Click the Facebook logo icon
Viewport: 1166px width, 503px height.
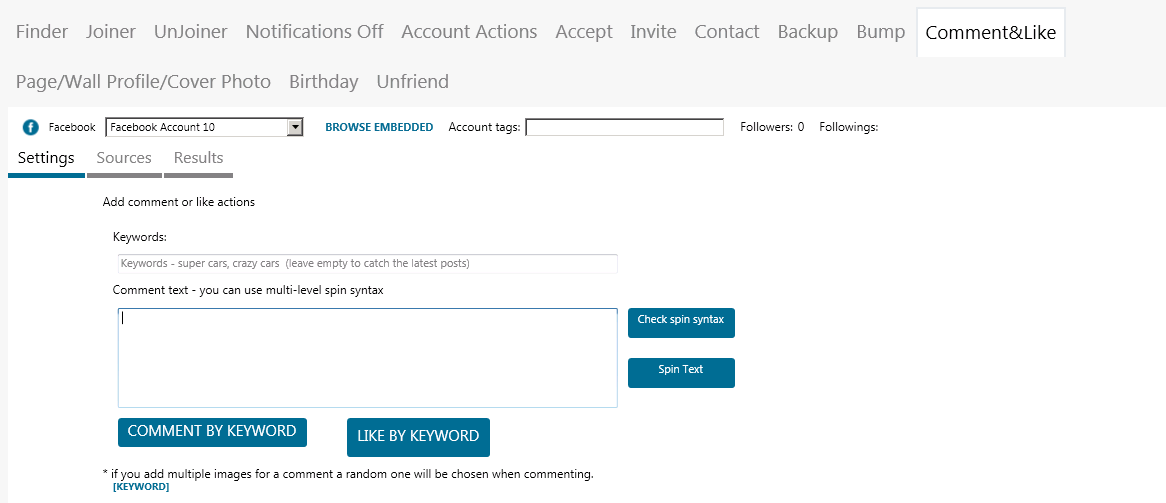(x=30, y=127)
